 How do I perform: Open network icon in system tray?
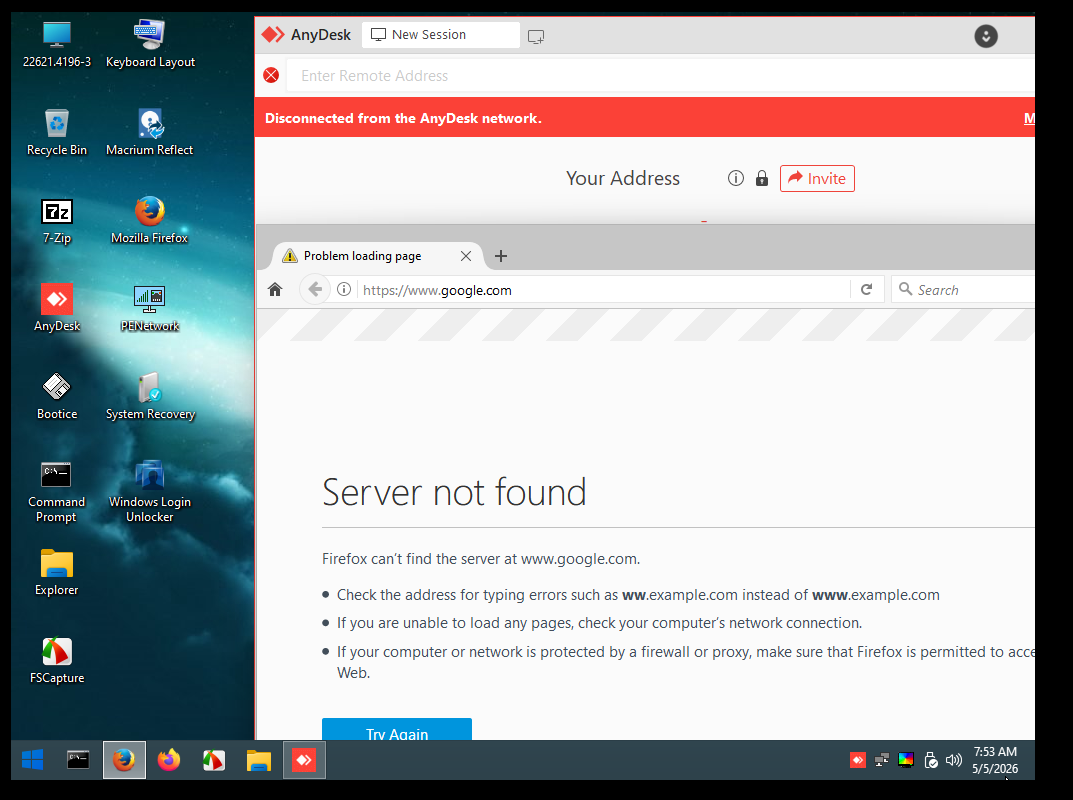tap(882, 760)
